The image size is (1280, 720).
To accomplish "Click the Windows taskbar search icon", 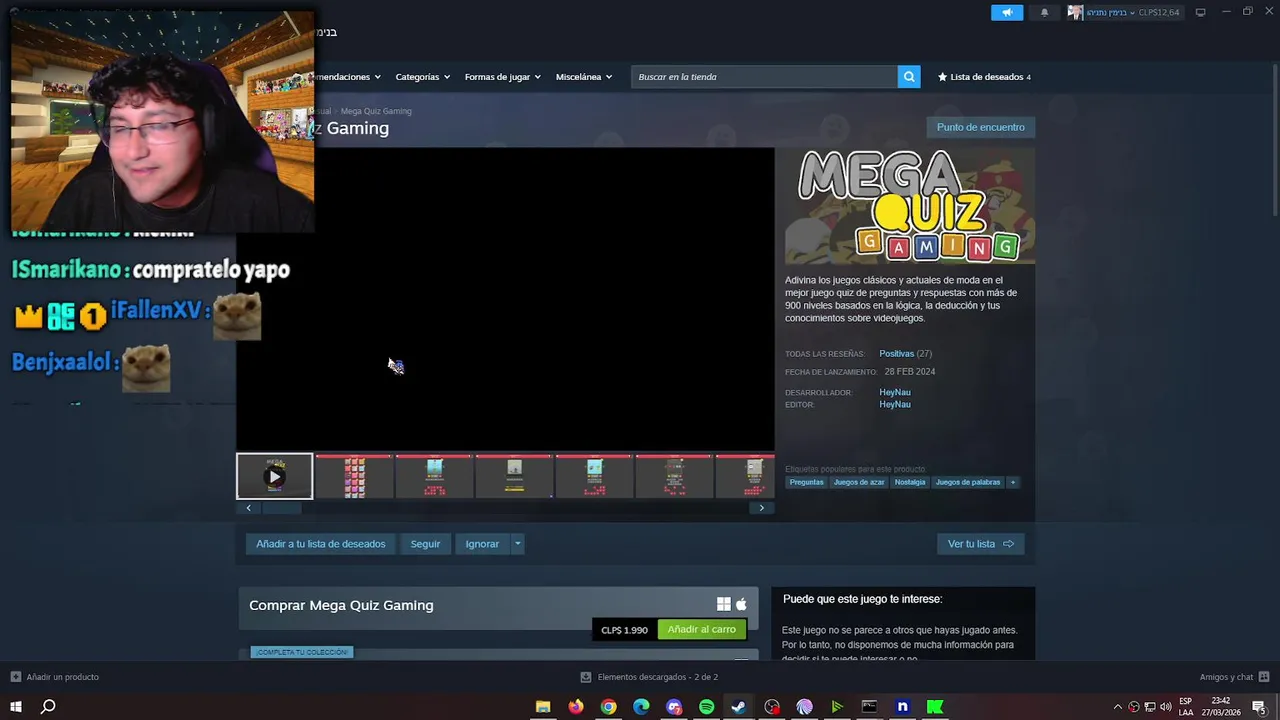I will [x=47, y=707].
